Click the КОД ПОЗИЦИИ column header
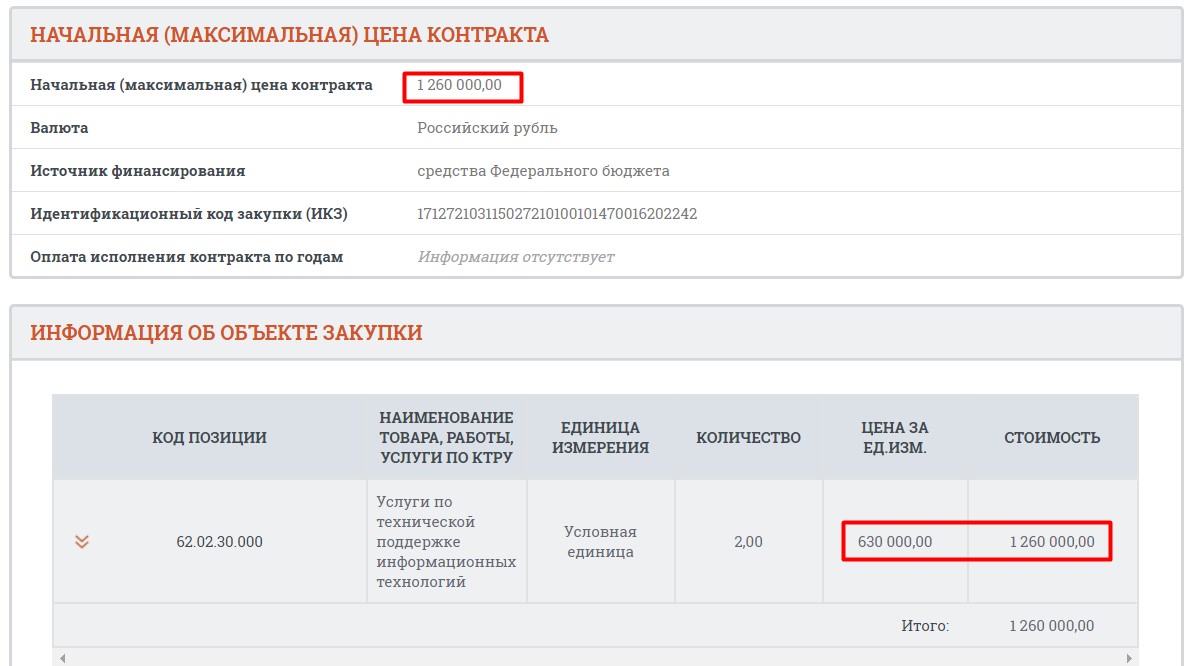Viewport: 1195px width, 666px height. click(x=209, y=437)
